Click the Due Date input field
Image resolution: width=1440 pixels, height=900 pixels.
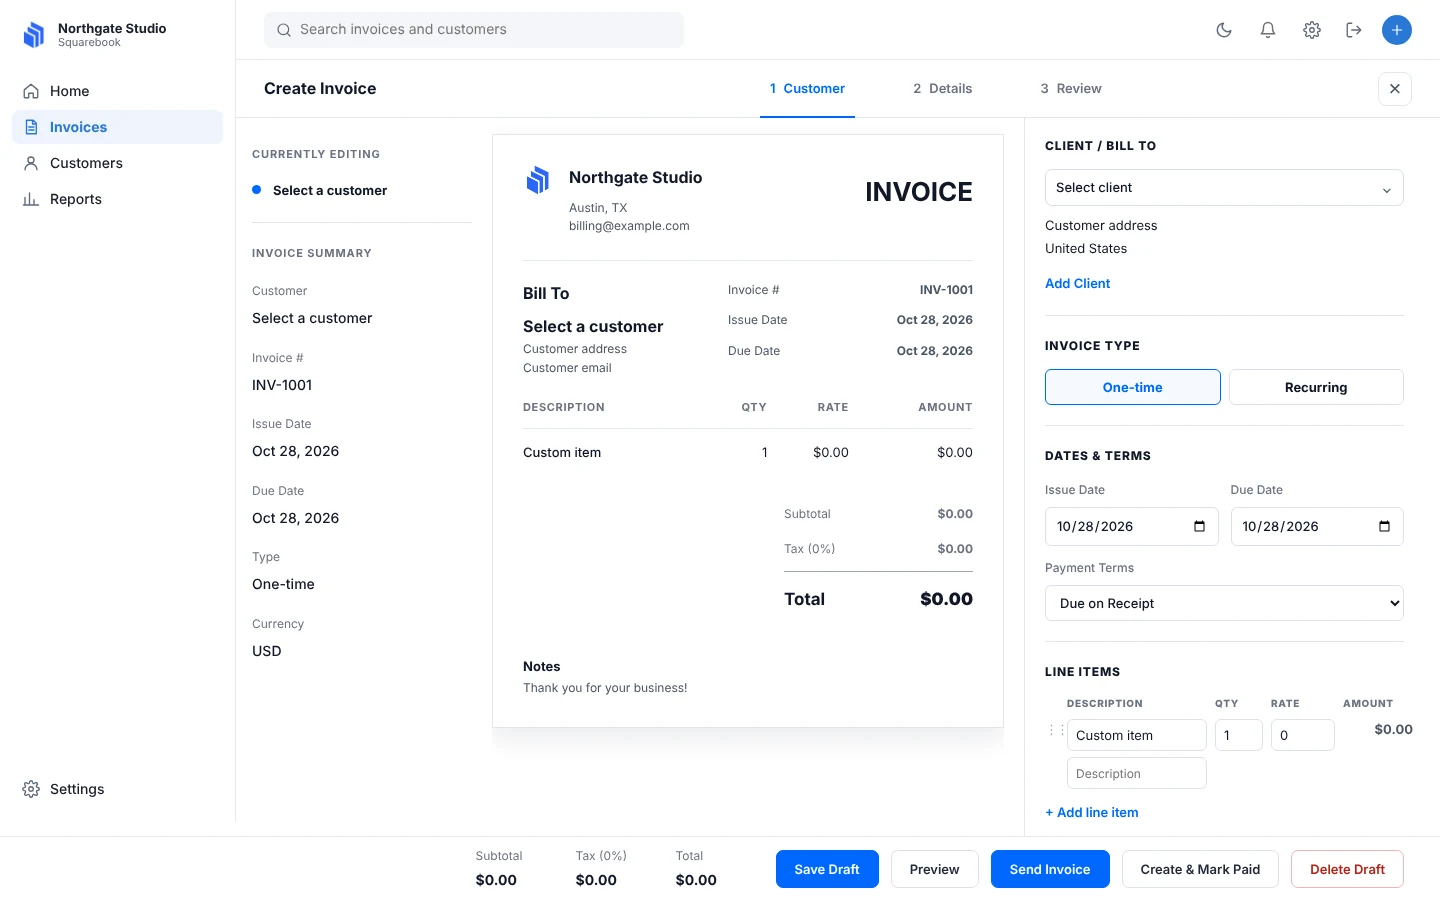(x=1317, y=526)
